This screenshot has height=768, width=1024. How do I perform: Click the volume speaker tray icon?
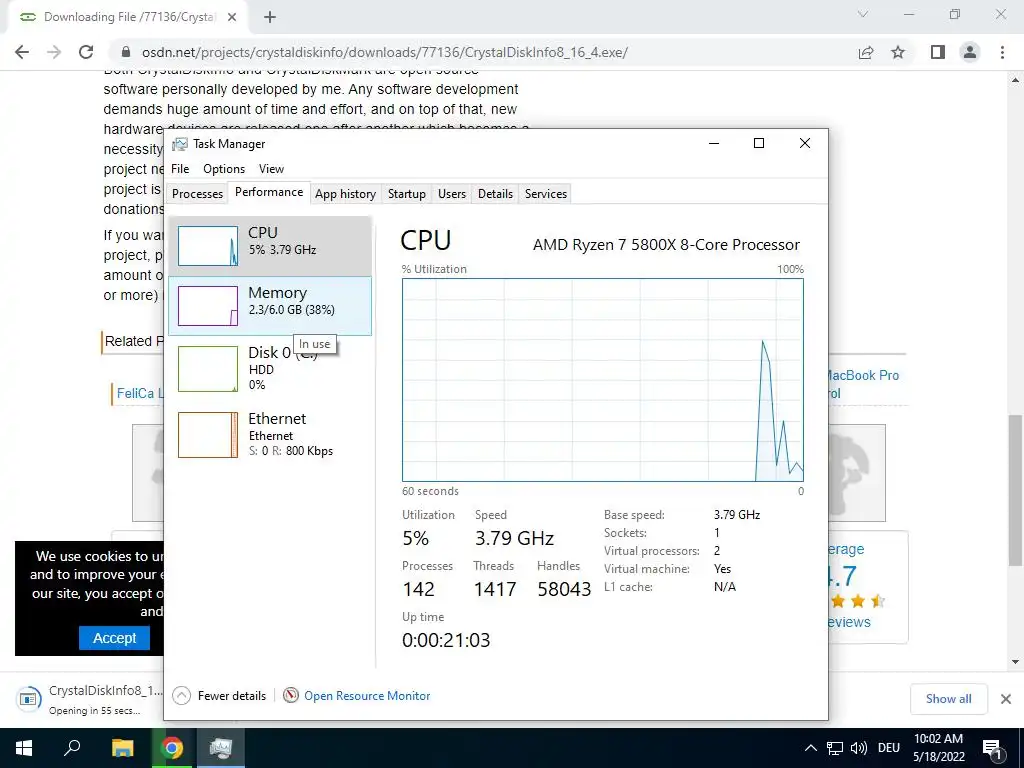[x=859, y=748]
